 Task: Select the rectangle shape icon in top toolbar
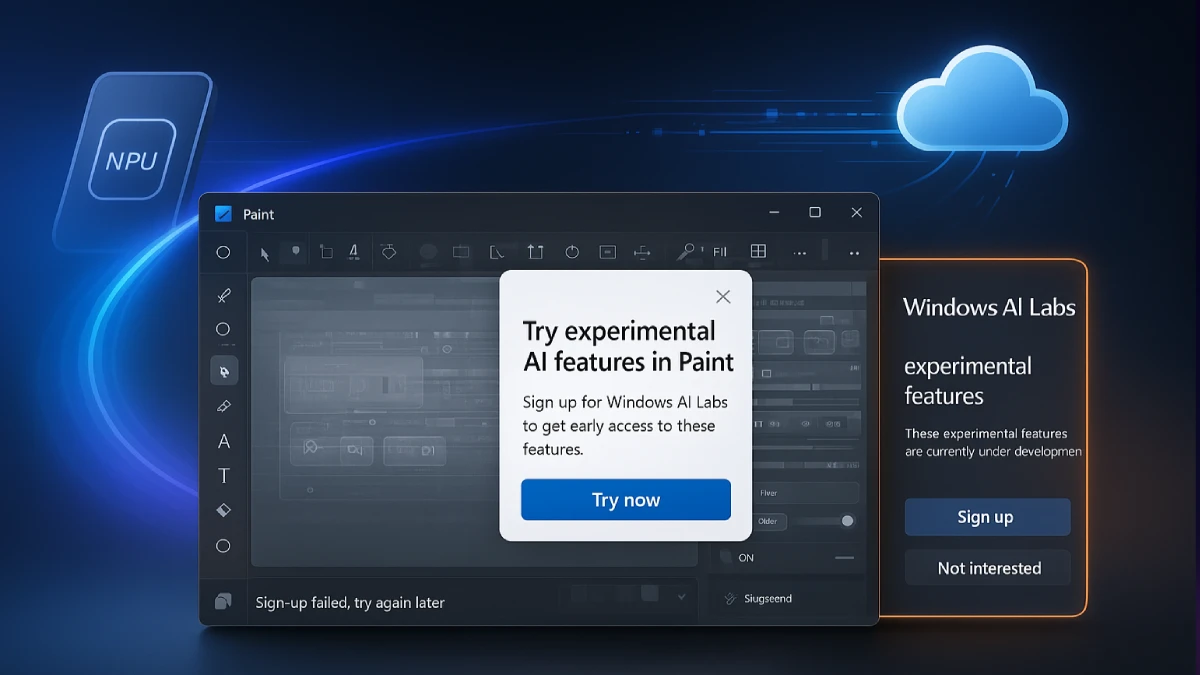tap(461, 252)
